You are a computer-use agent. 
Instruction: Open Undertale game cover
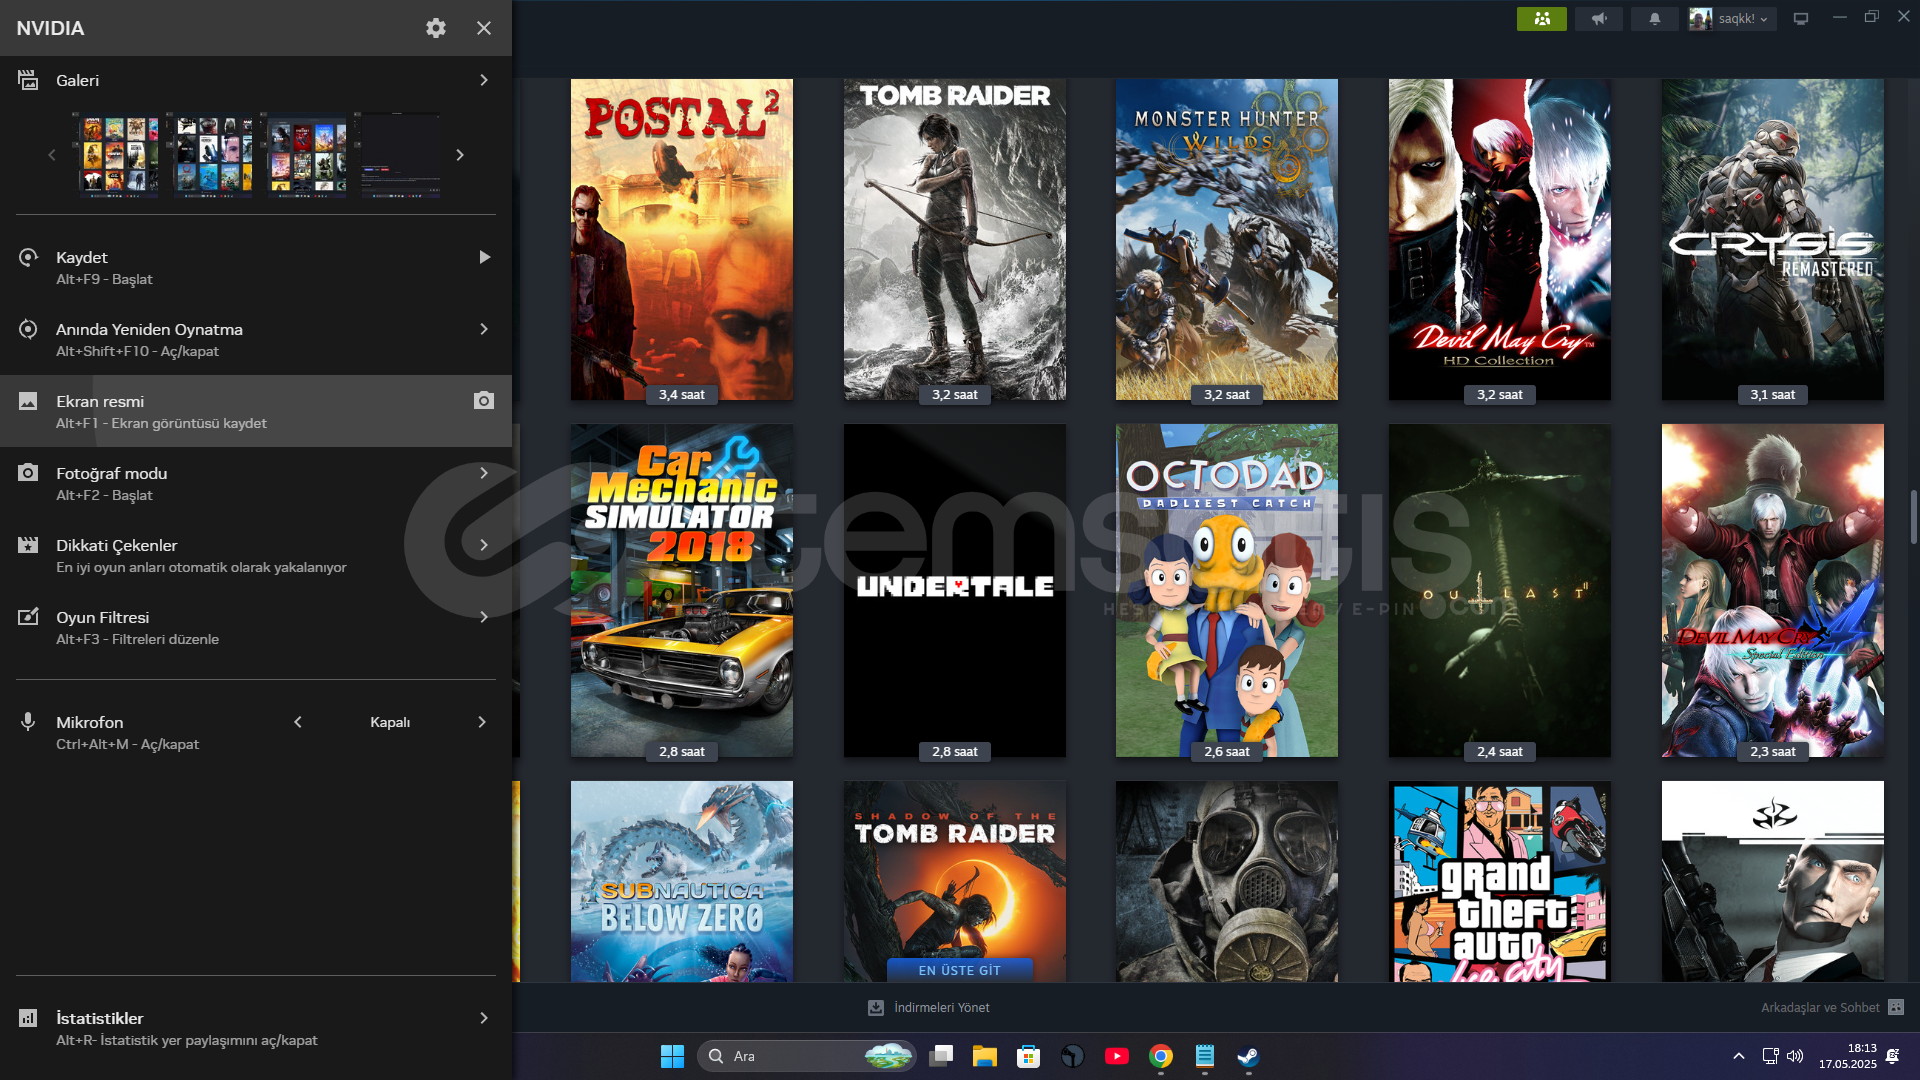click(955, 590)
